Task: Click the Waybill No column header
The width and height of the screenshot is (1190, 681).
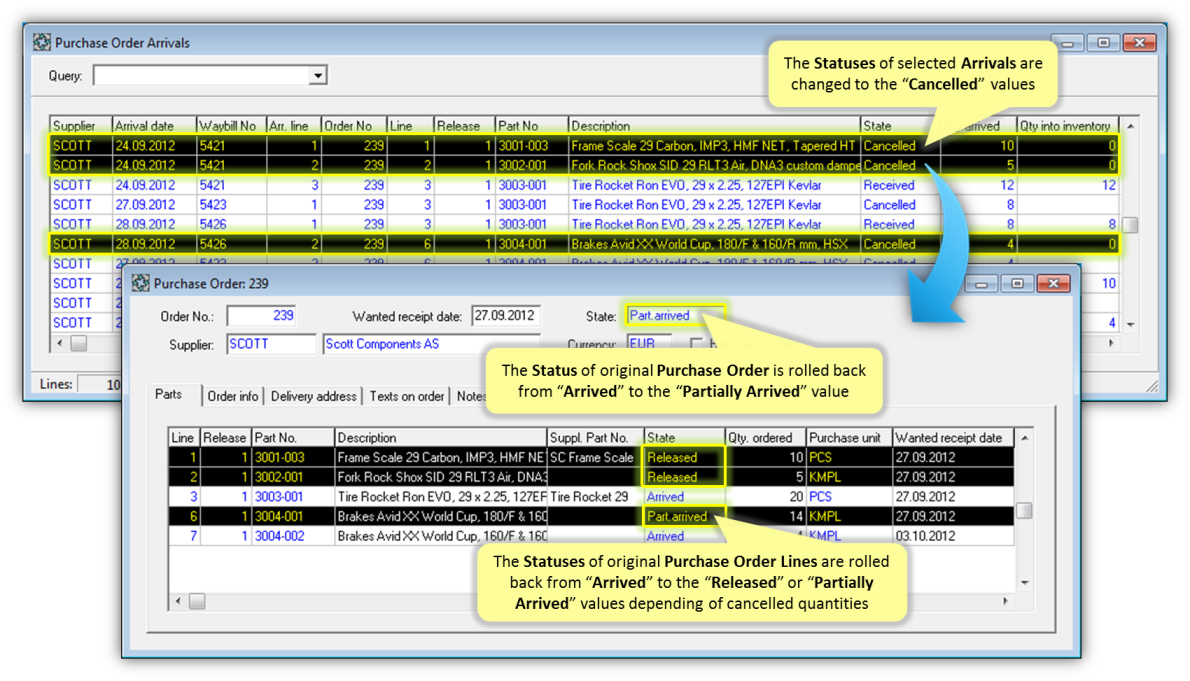Action: pyautogui.click(x=231, y=126)
